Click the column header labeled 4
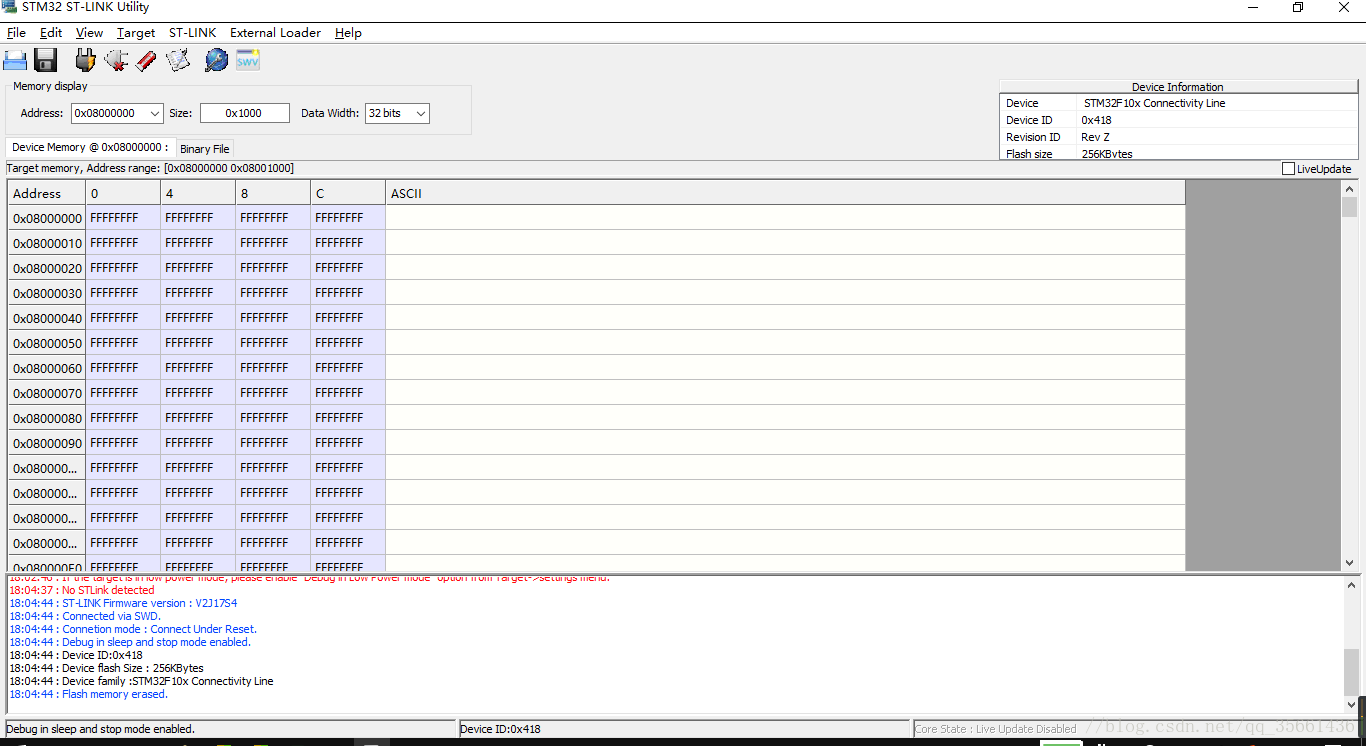The image size is (1366, 746). [x=198, y=193]
